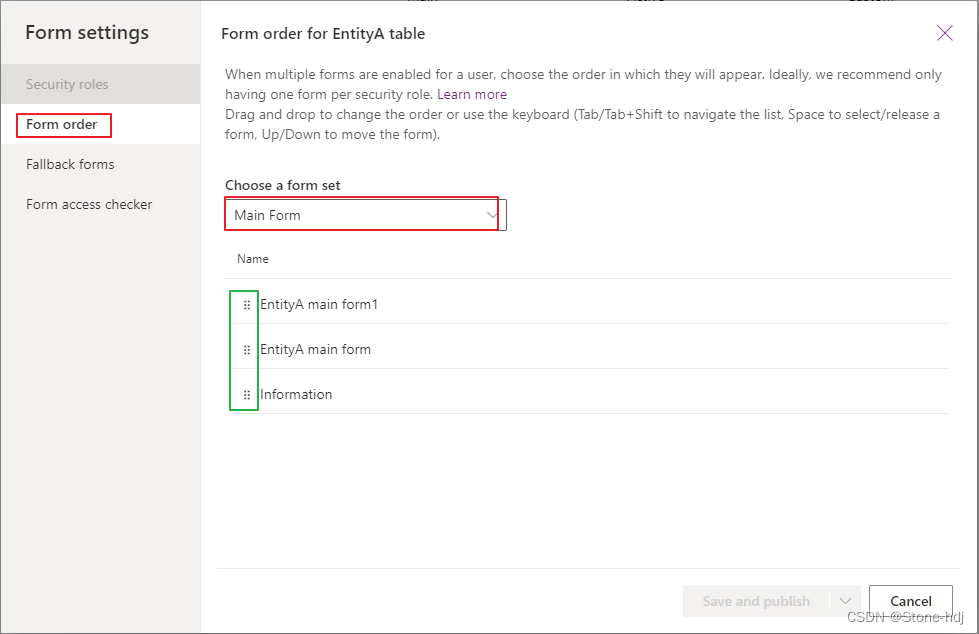Open form set options showing Main Form
The height and width of the screenshot is (634, 979).
[362, 214]
